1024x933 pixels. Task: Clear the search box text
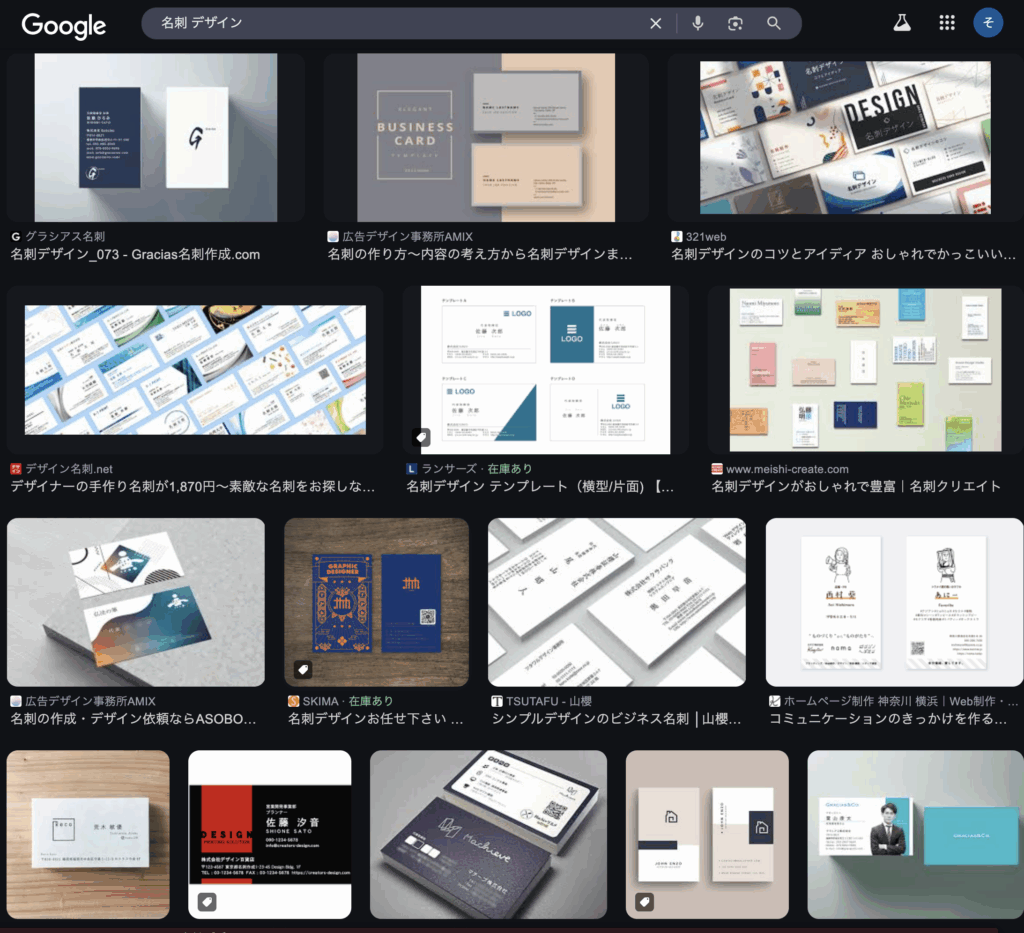[656, 24]
